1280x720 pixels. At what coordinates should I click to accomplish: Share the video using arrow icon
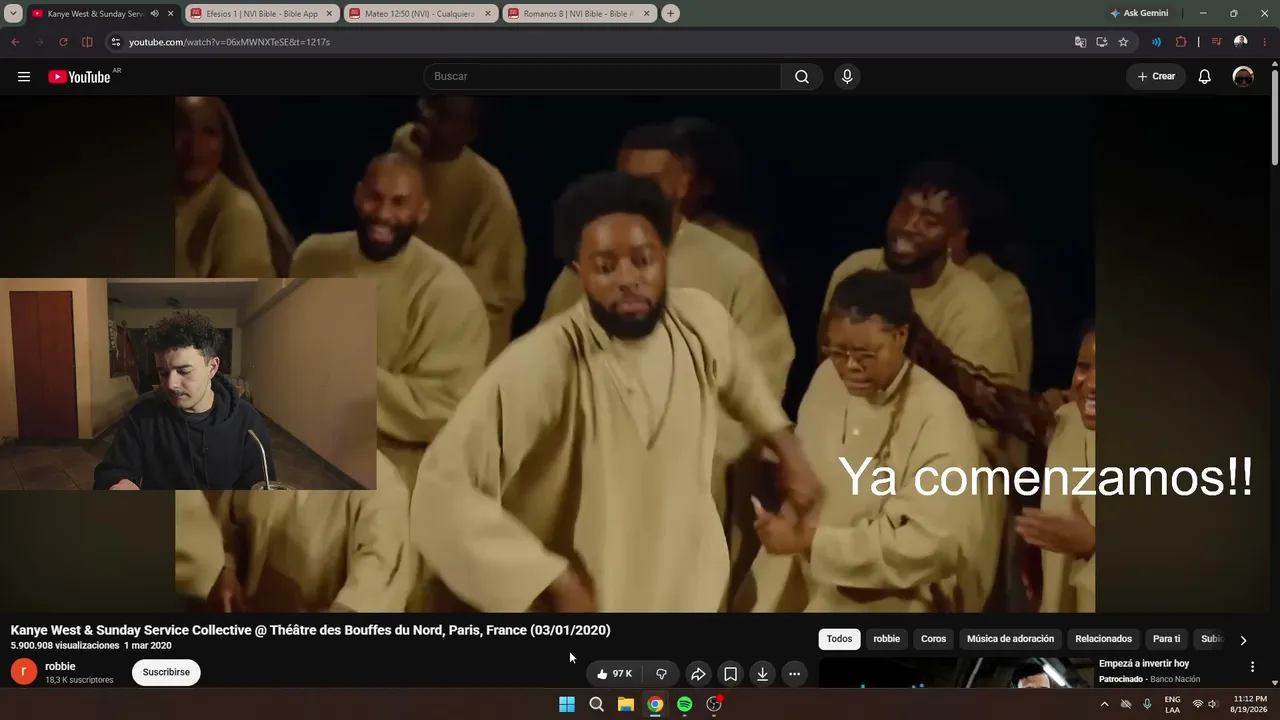[698, 674]
